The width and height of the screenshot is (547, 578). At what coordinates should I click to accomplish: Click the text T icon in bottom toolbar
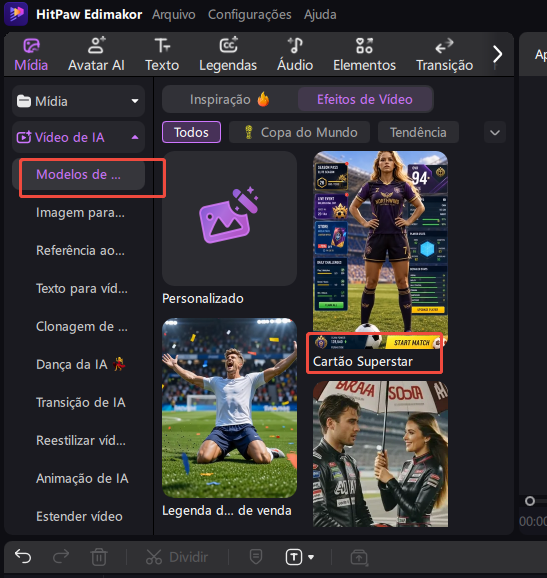point(294,557)
